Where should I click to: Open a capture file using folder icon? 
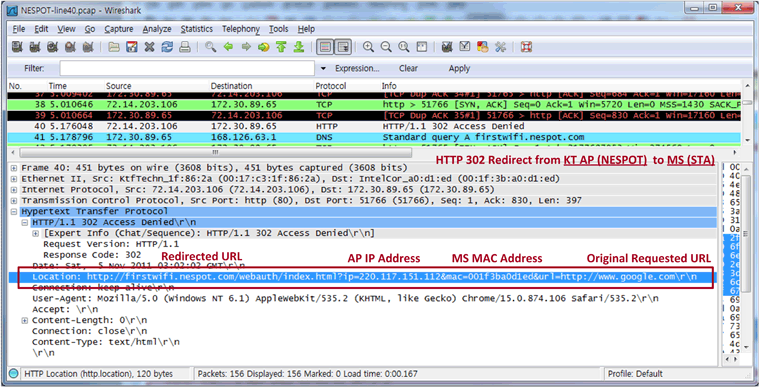(114, 47)
